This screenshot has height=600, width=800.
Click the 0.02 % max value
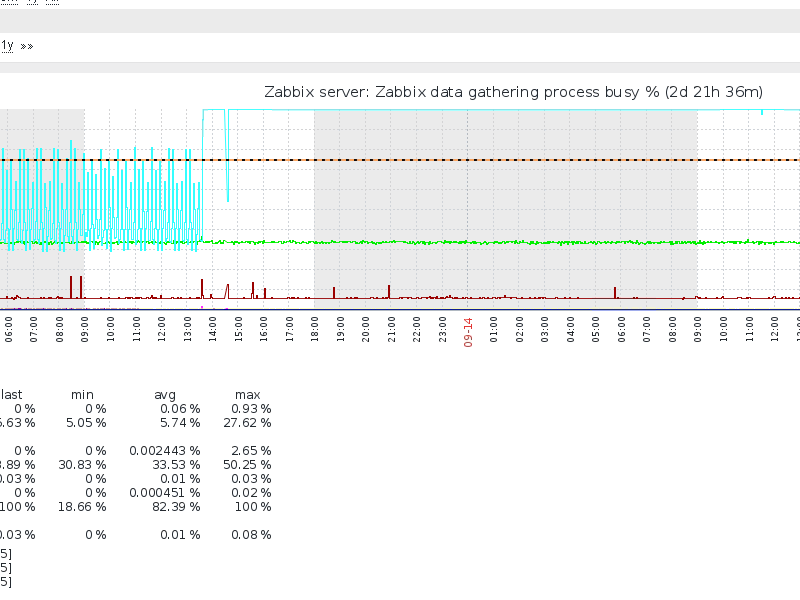click(251, 493)
